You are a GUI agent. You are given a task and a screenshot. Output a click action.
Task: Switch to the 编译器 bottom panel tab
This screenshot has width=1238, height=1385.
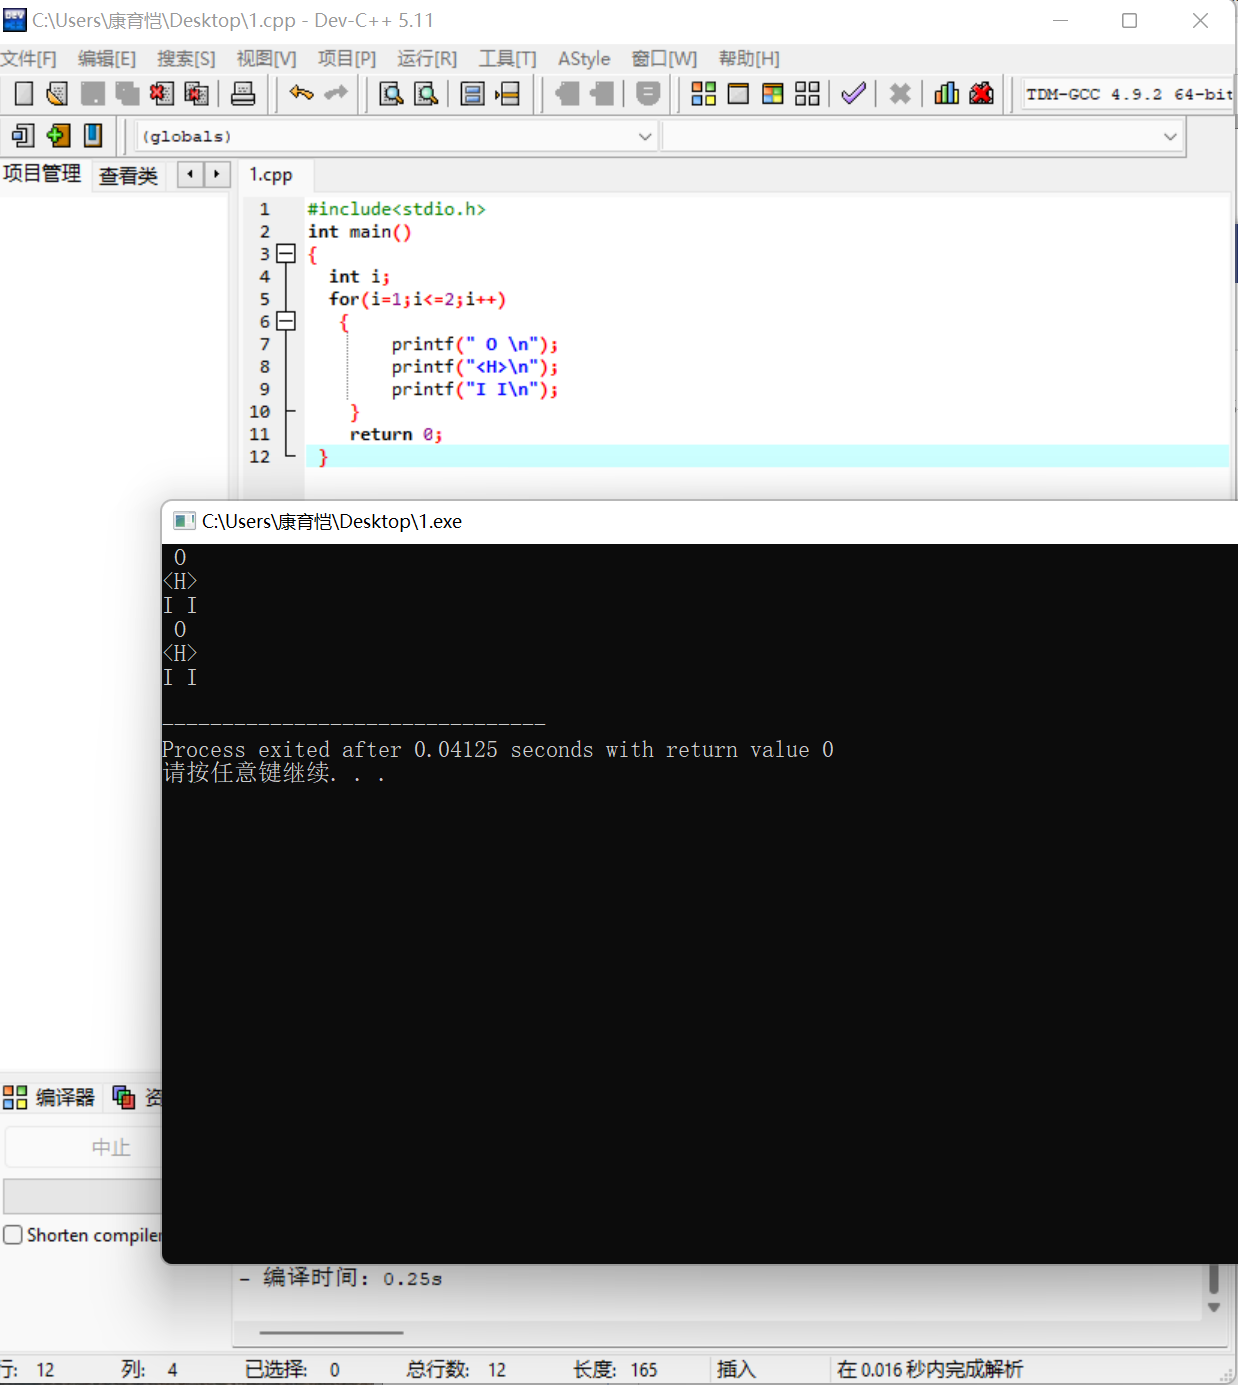(x=50, y=1098)
